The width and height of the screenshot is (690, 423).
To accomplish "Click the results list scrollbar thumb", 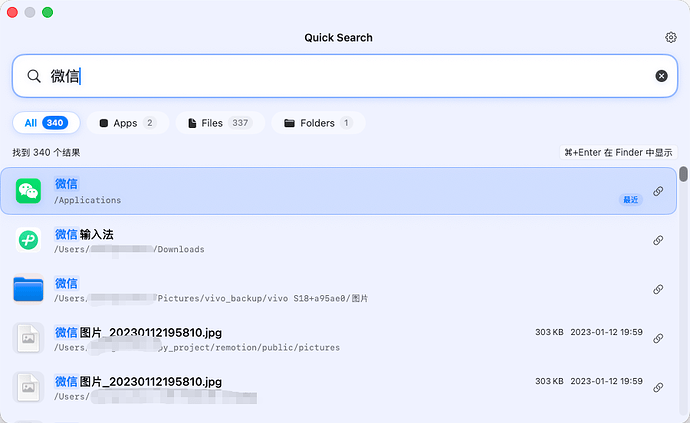I will [x=683, y=174].
